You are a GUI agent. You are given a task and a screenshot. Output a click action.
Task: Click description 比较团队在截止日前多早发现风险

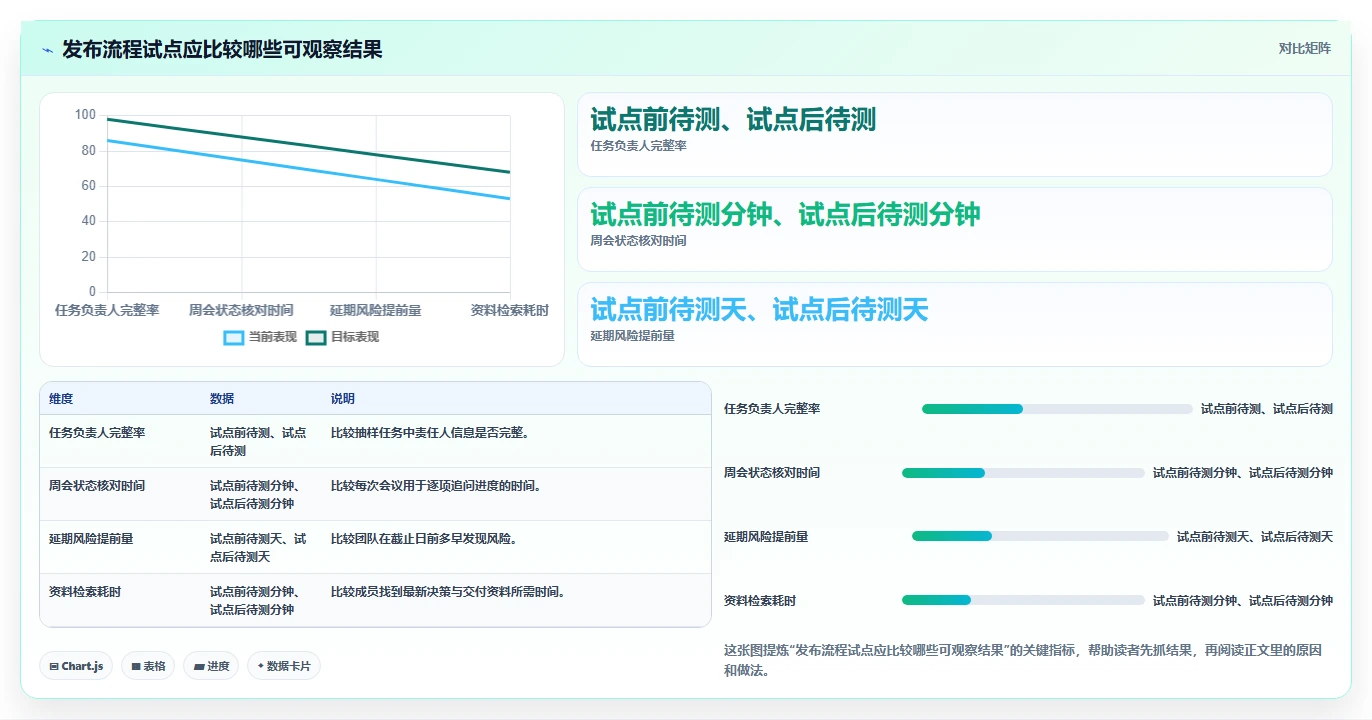[x=424, y=539]
